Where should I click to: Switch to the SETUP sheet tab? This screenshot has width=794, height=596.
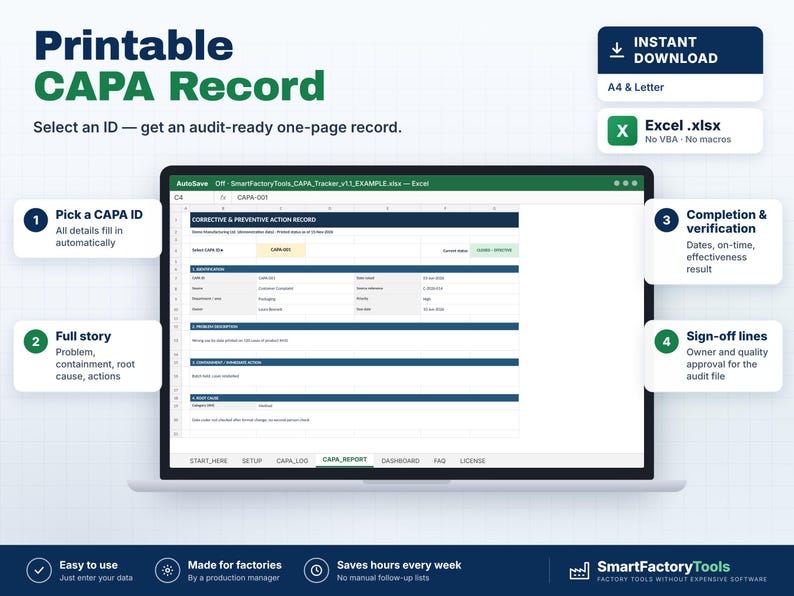coord(252,461)
